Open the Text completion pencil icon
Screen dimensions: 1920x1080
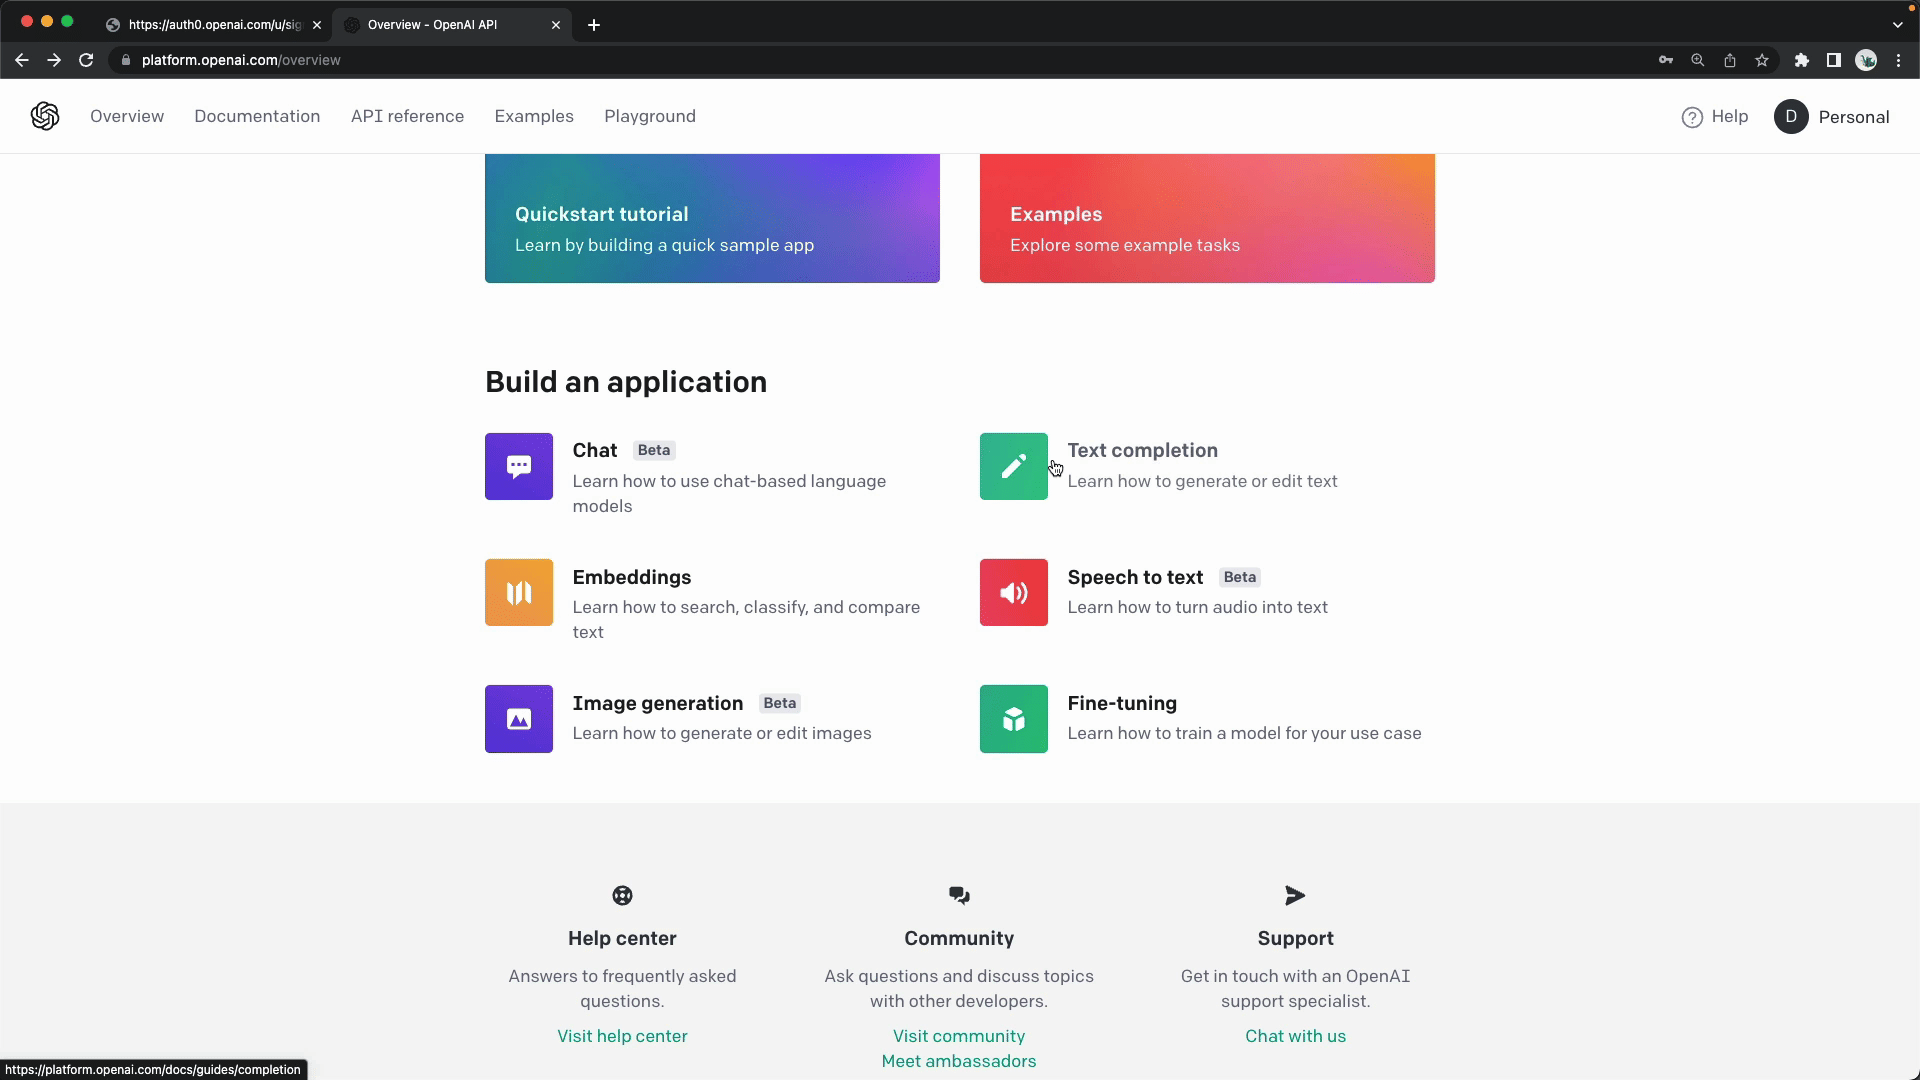1014,466
